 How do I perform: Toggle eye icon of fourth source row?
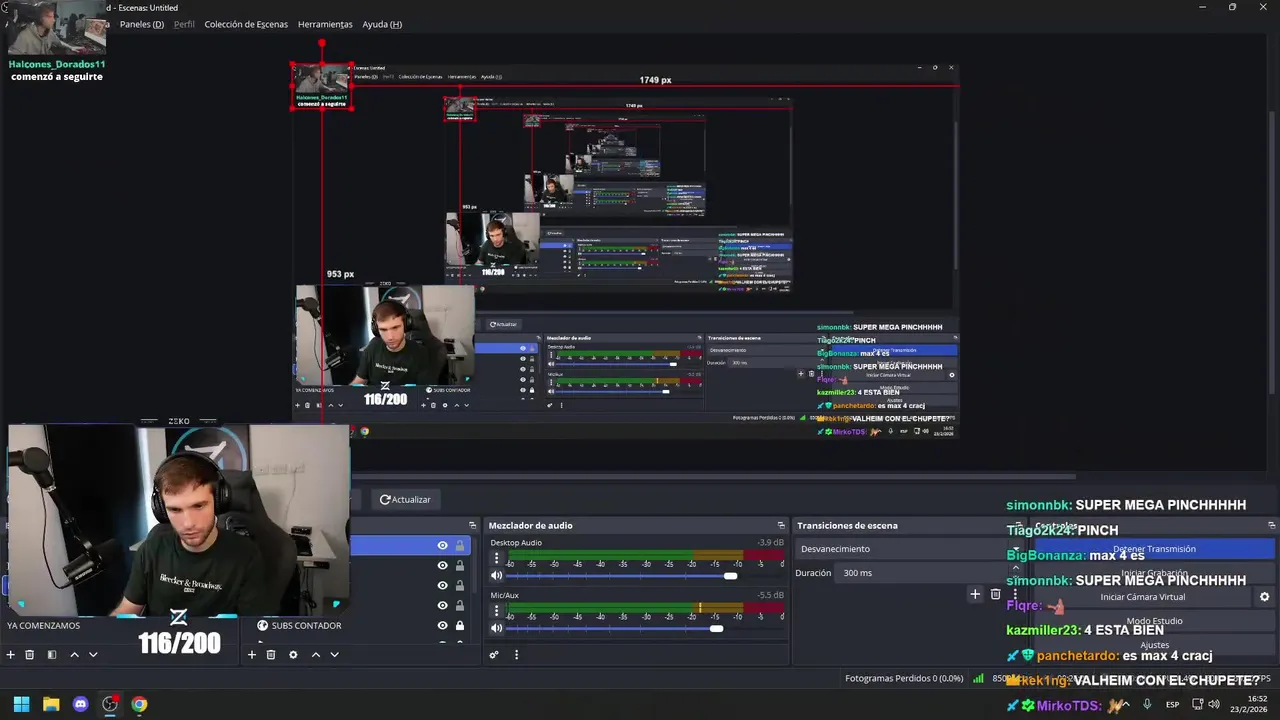point(442,605)
